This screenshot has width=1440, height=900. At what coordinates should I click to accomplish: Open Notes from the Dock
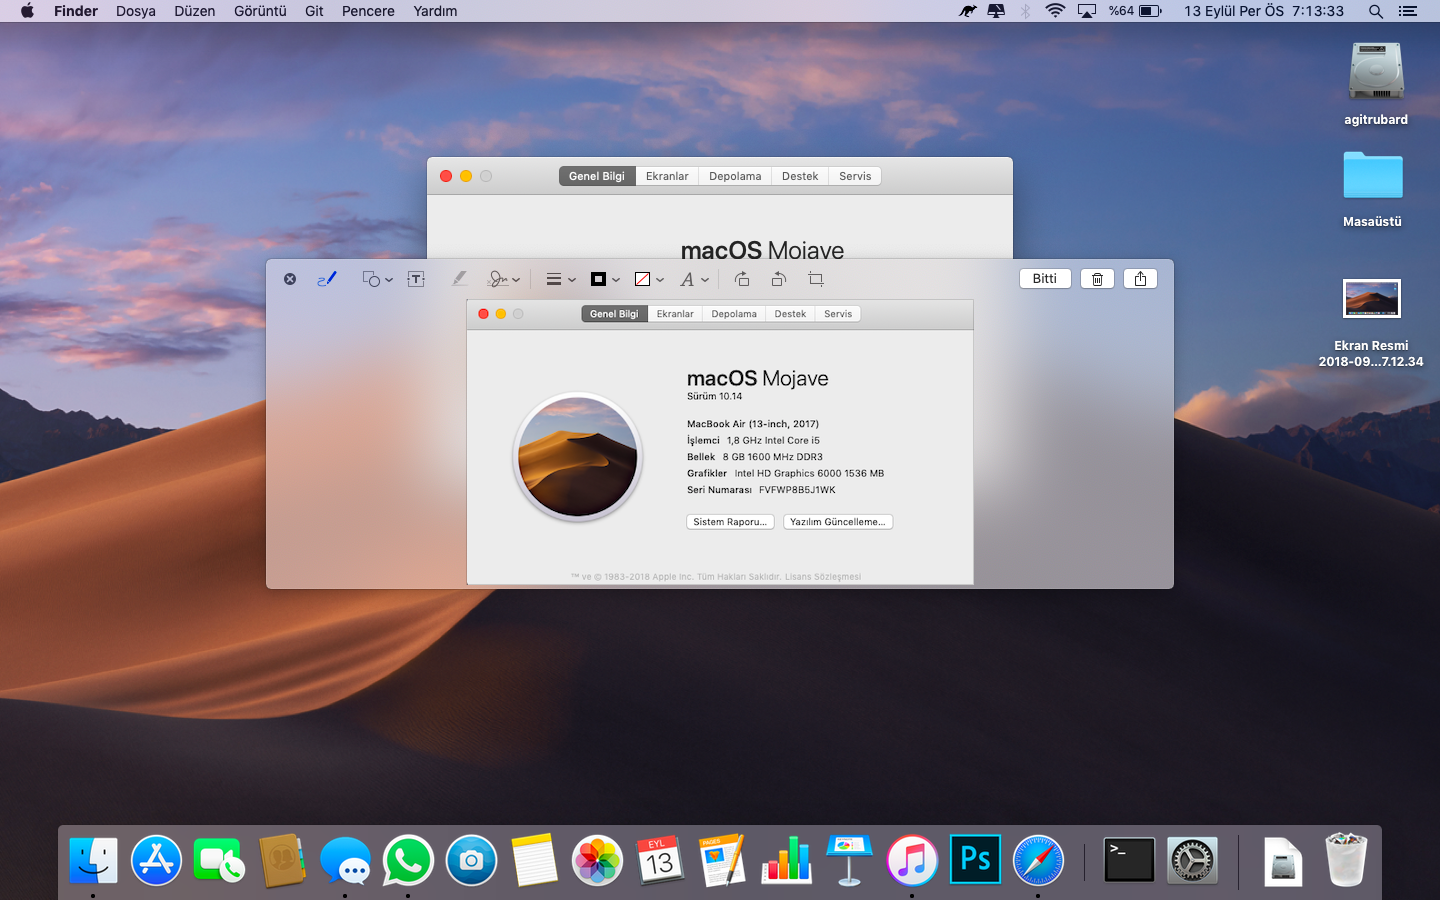pyautogui.click(x=534, y=861)
